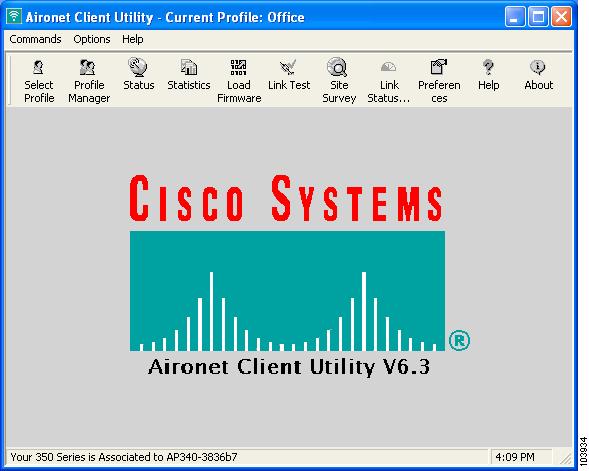Image resolution: width=589 pixels, height=471 pixels.
Task: Launch the Profile Manager
Action: tap(89, 81)
